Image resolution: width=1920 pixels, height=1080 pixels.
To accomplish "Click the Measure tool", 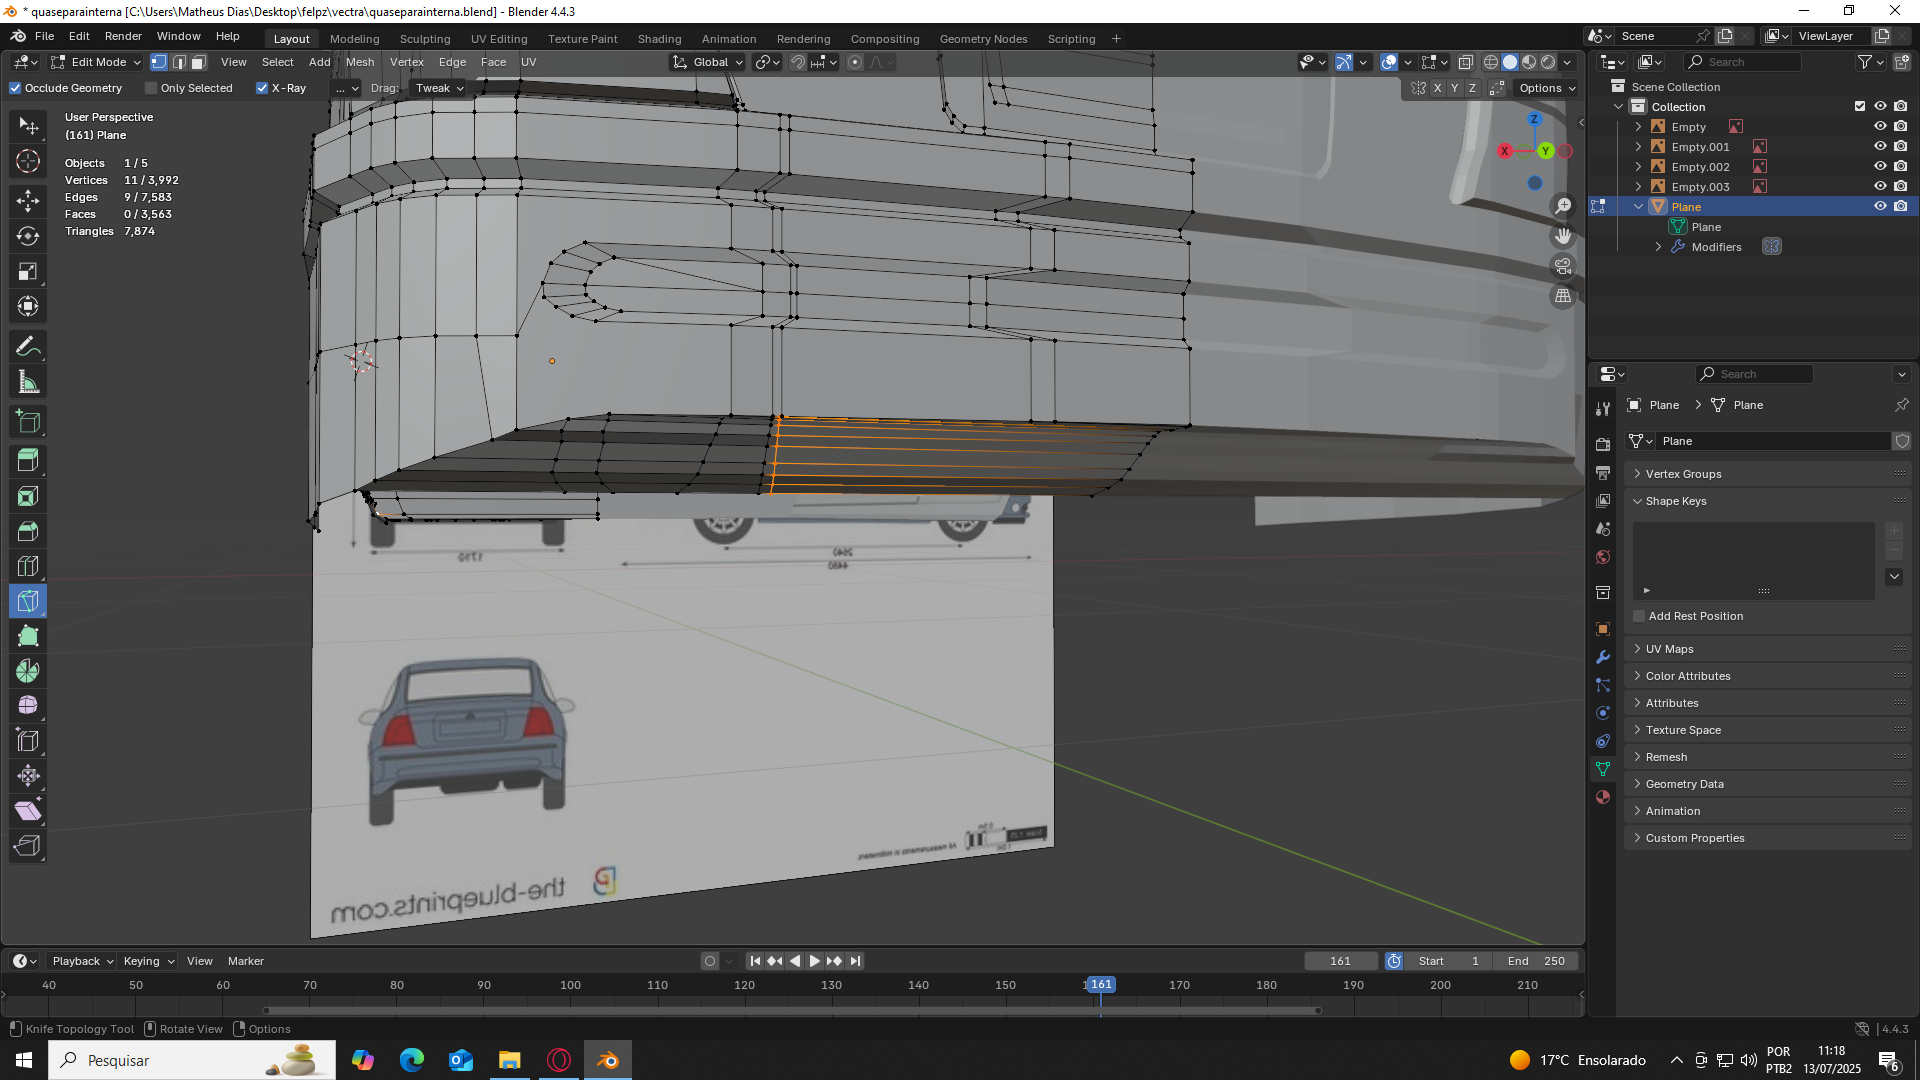I will click(28, 382).
